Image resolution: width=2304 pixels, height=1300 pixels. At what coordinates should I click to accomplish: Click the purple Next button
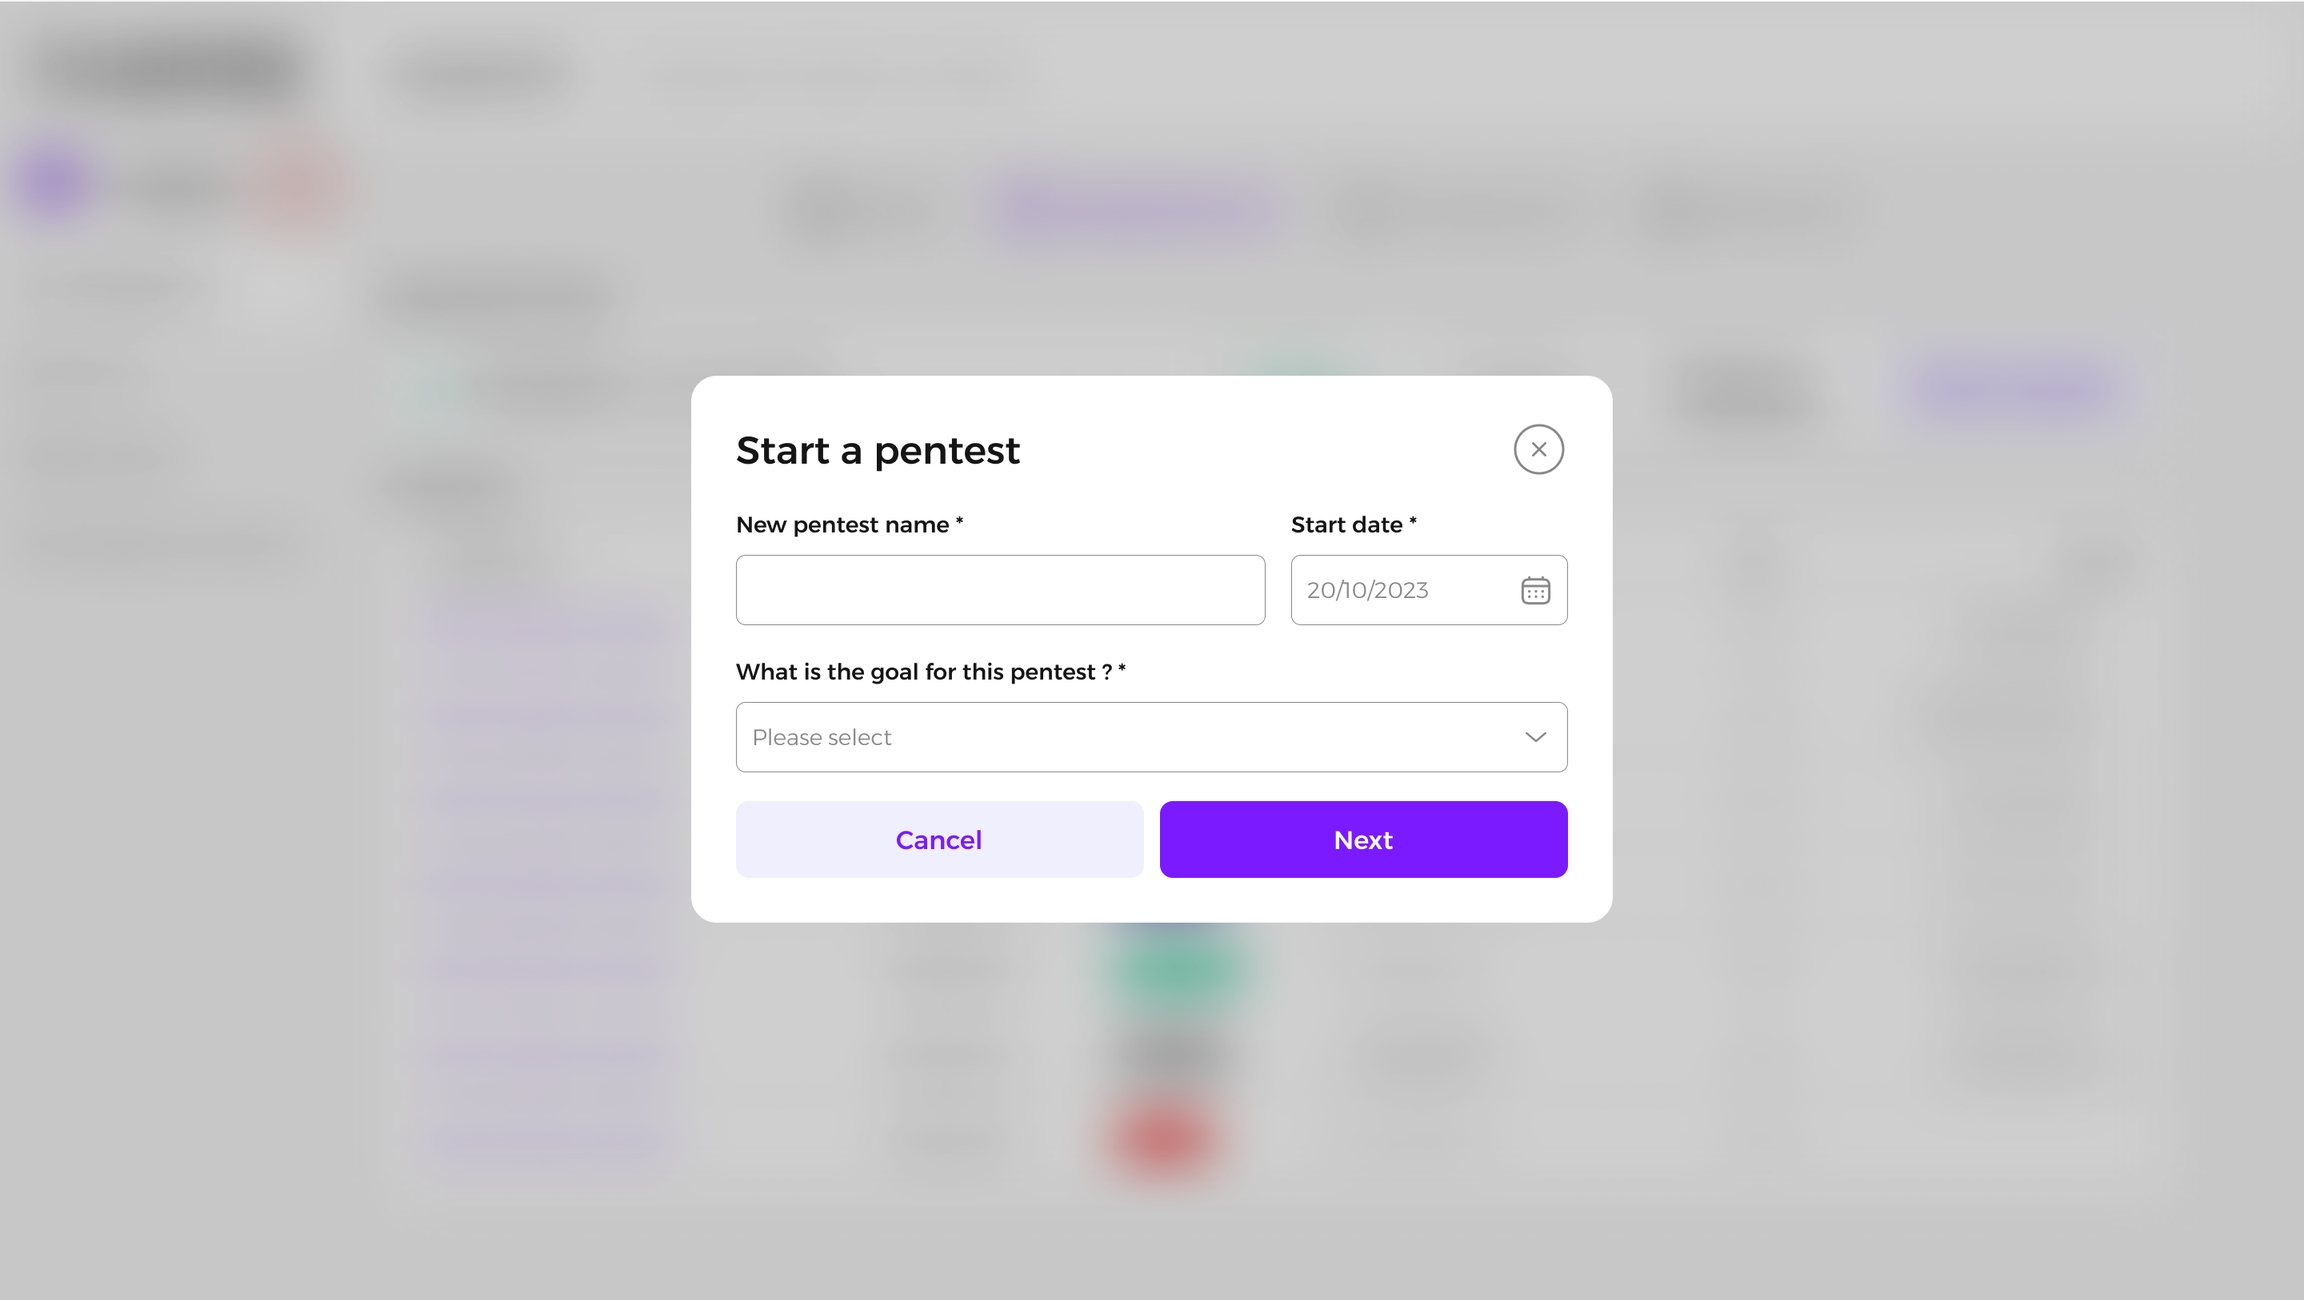pos(1363,839)
